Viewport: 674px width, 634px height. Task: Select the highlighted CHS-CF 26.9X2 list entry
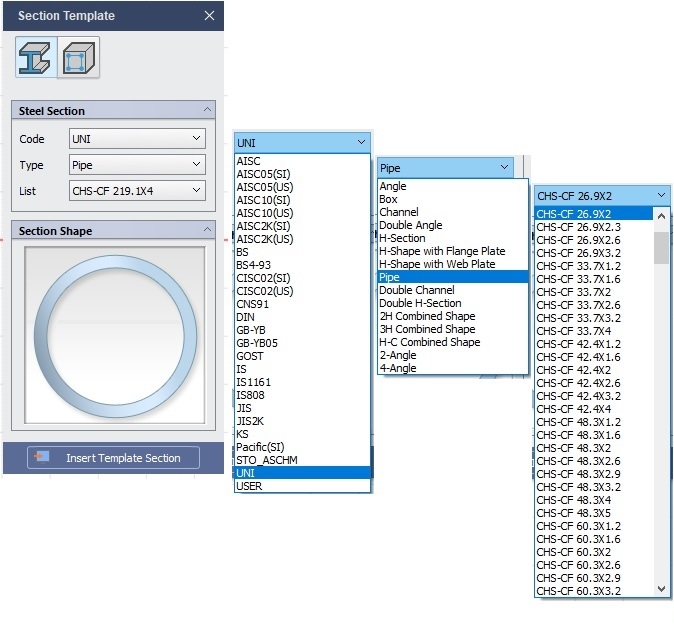pyautogui.click(x=594, y=214)
